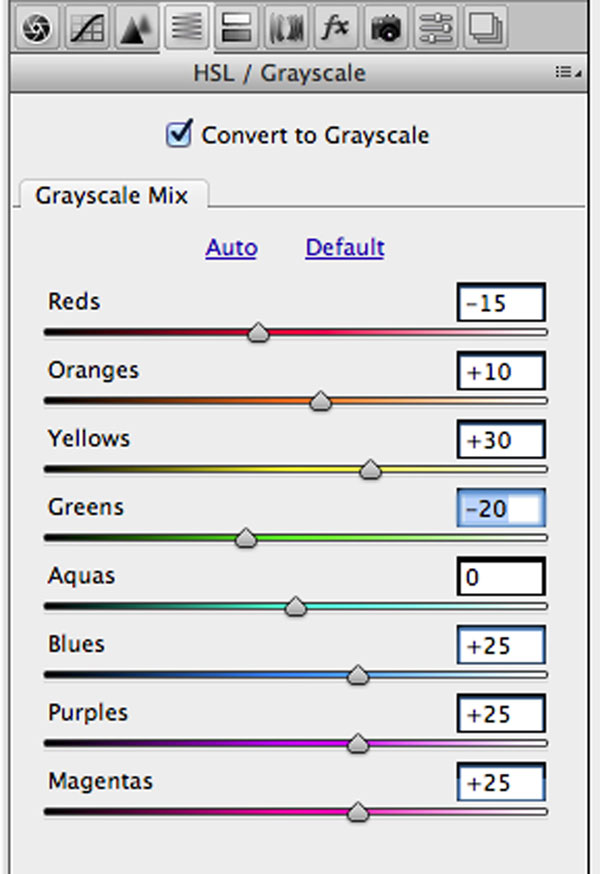The width and height of the screenshot is (600, 874).
Task: Click the Greens value input field
Action: (501, 509)
